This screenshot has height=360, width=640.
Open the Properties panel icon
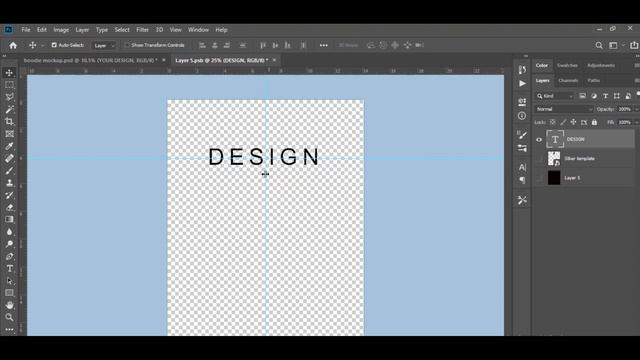(x=522, y=102)
